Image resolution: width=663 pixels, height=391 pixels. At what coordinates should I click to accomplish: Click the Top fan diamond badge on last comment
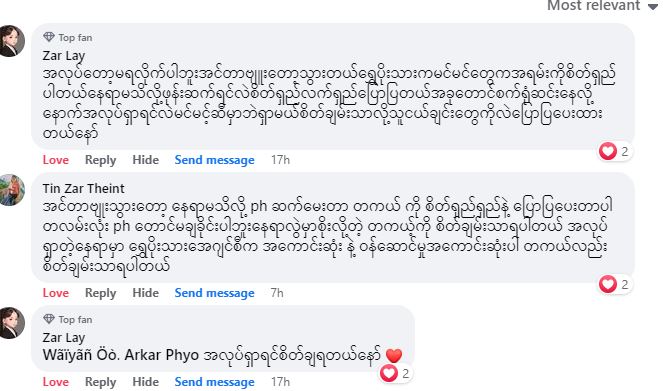pos(49,319)
